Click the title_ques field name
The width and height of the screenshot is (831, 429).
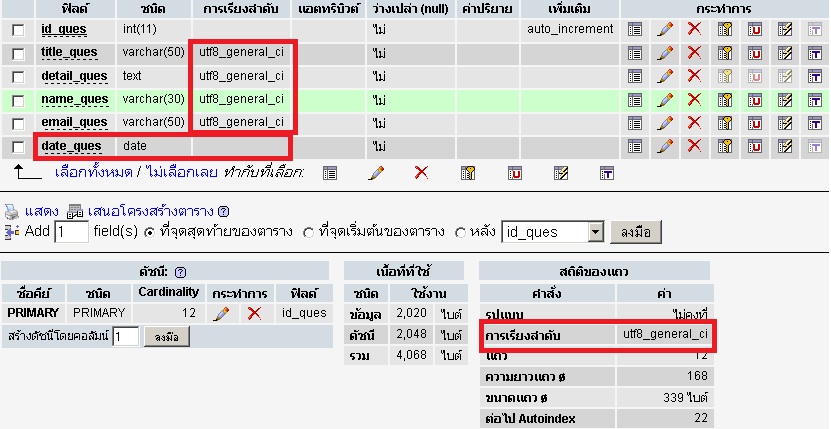(69, 52)
